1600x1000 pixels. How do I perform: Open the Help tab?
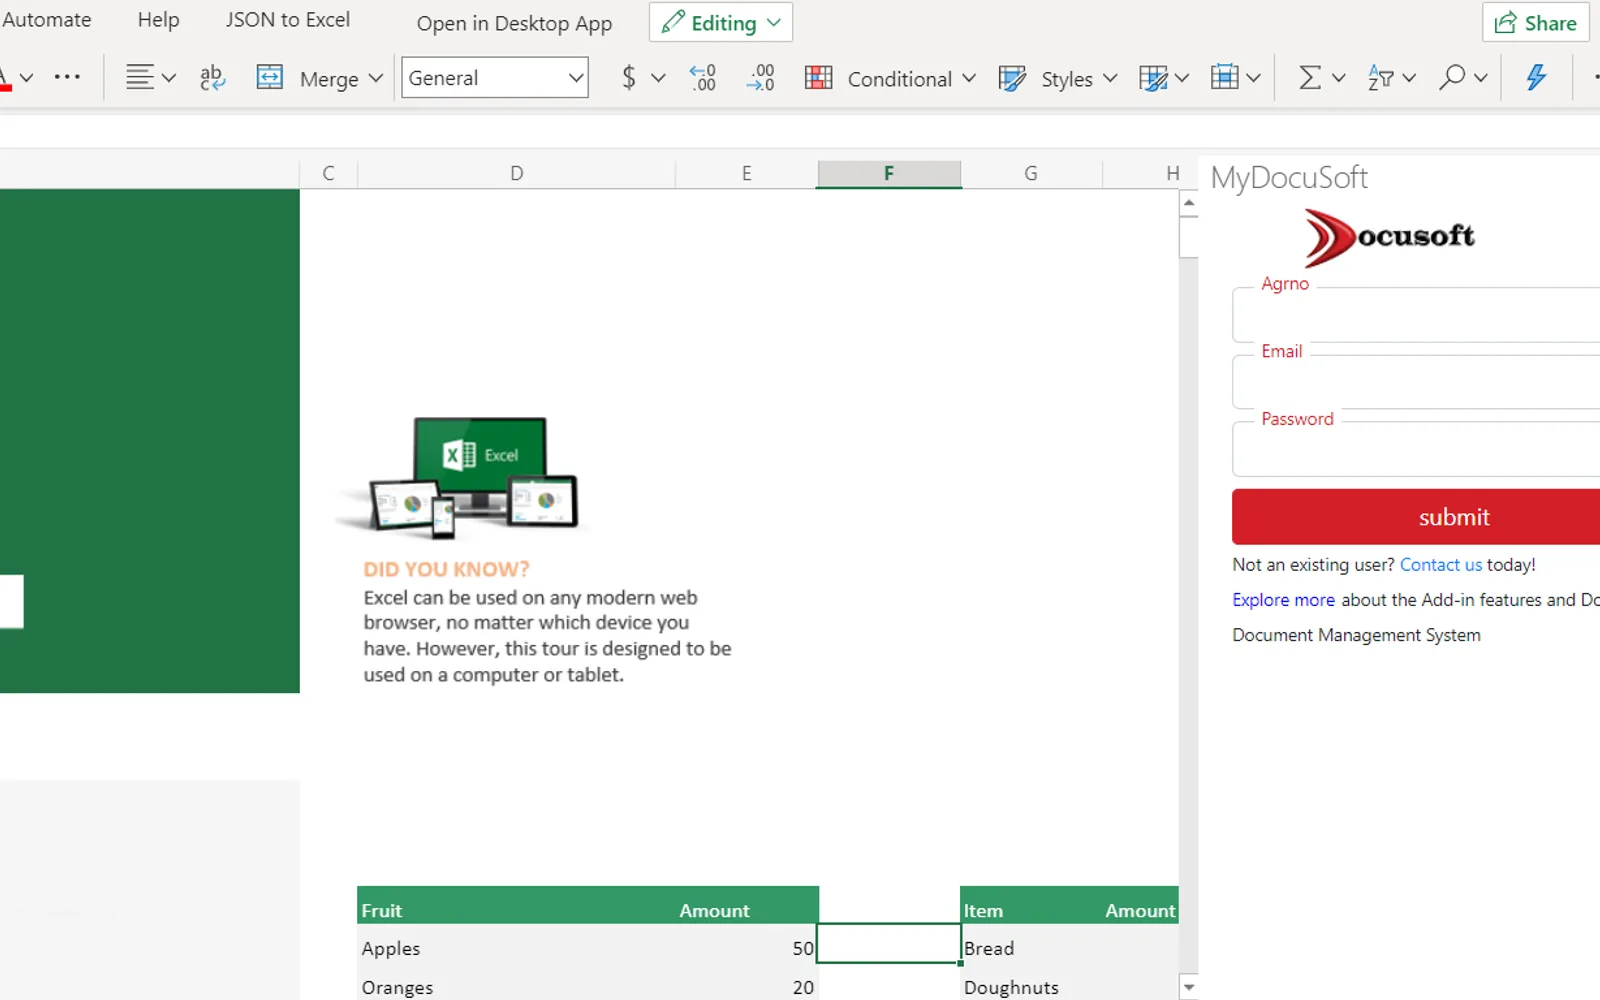(158, 20)
